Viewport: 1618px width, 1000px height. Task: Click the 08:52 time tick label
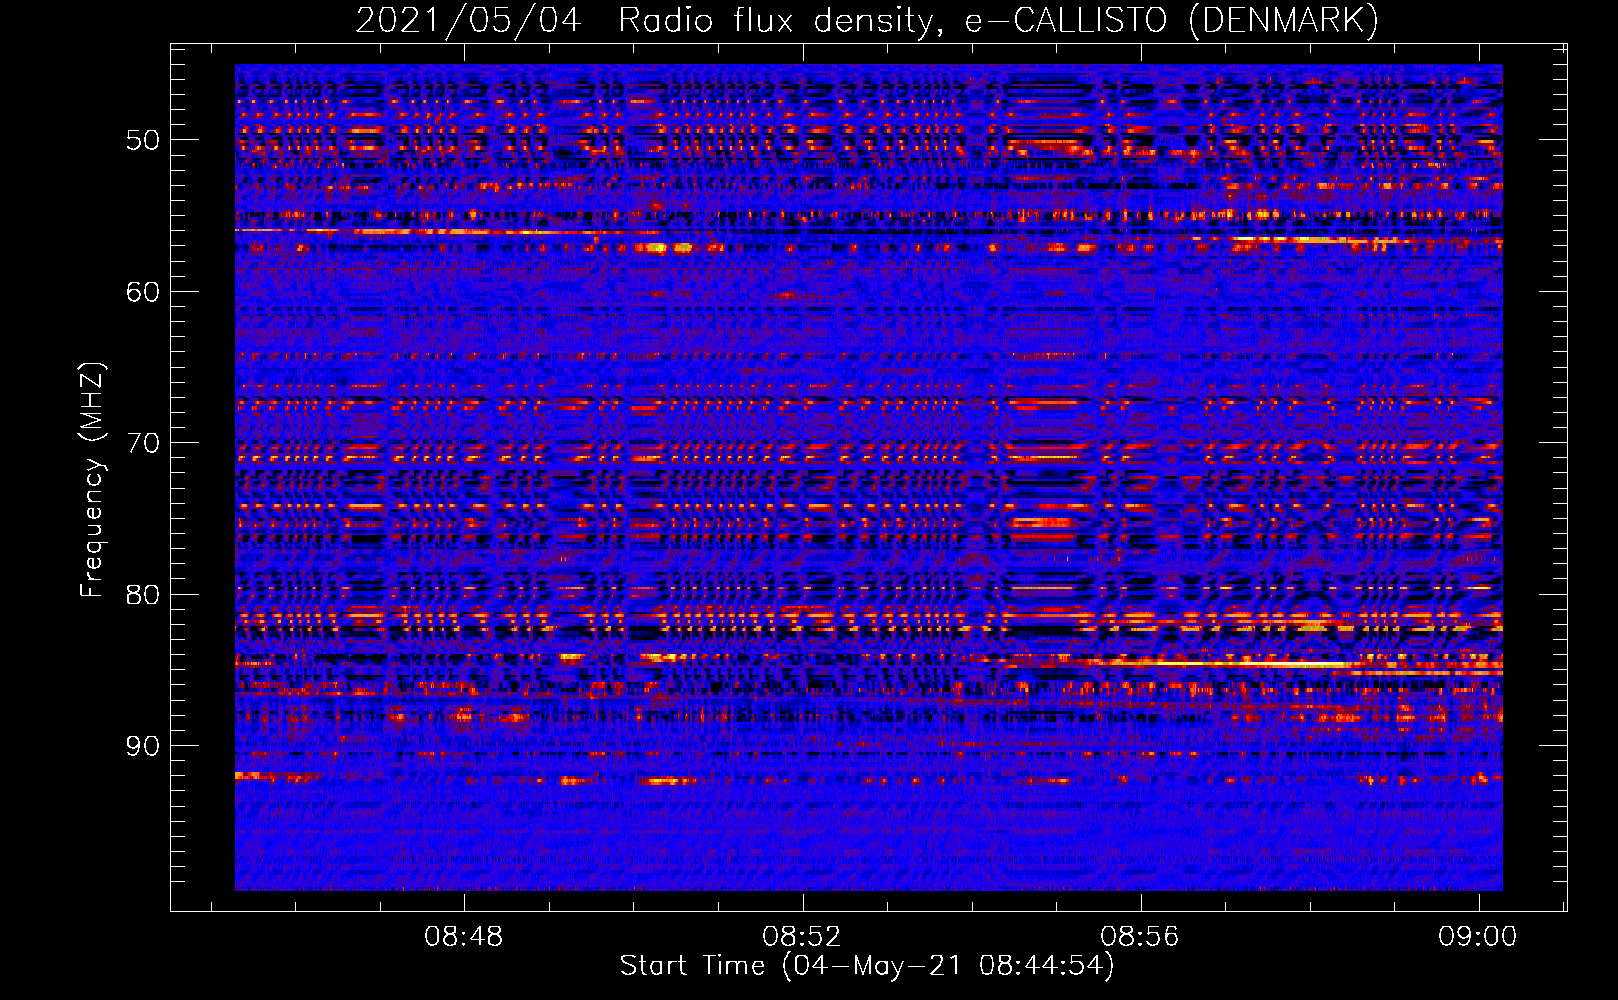click(802, 937)
